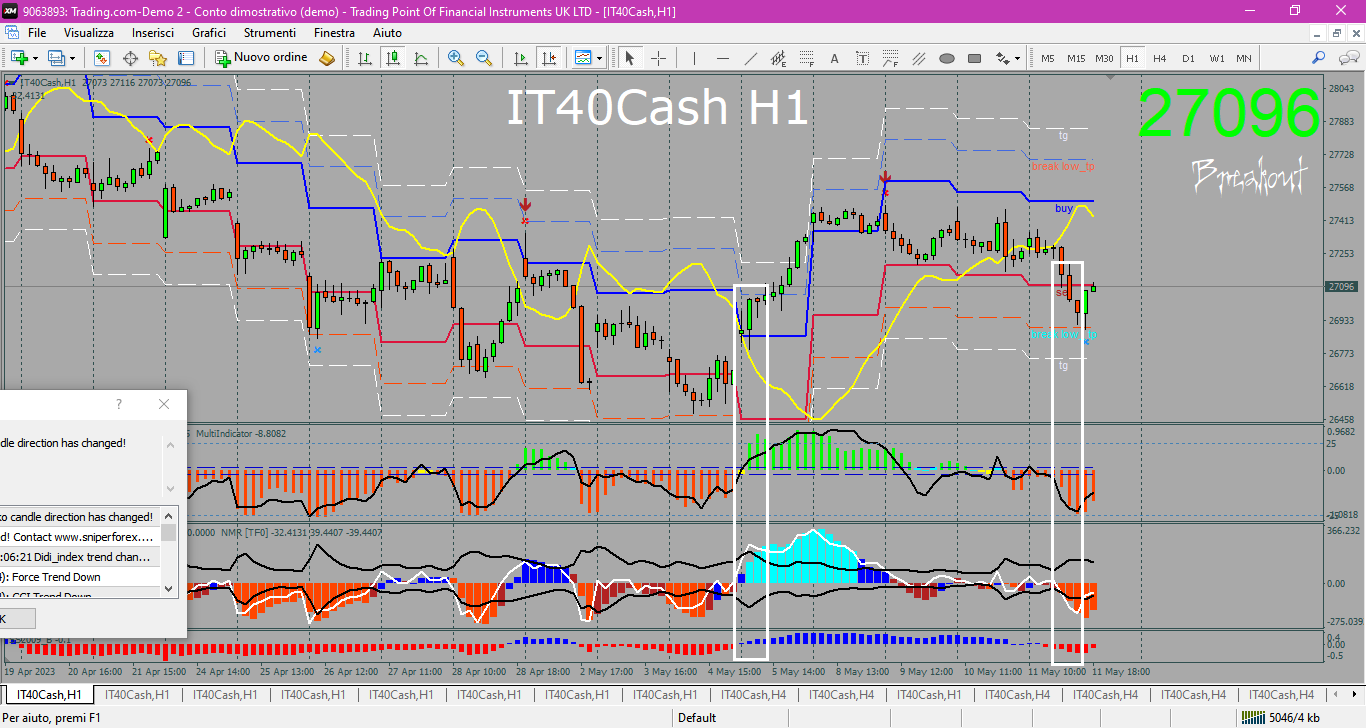Screen dimensions: 1366x728
Task: Expand the Profiles dropdown arrow
Action: coord(72,58)
